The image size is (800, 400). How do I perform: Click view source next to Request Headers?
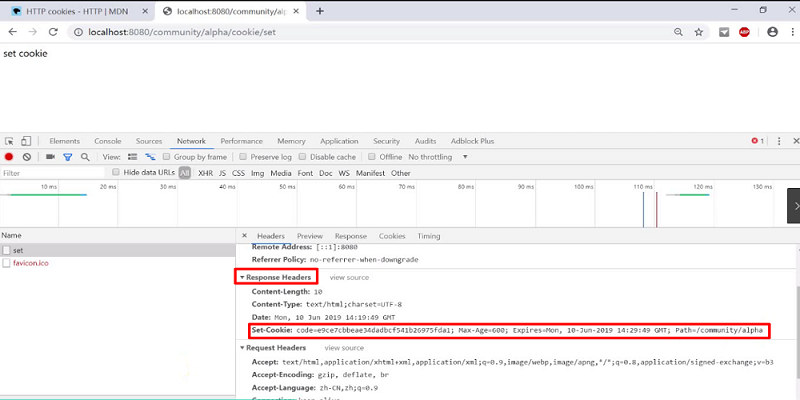point(344,348)
